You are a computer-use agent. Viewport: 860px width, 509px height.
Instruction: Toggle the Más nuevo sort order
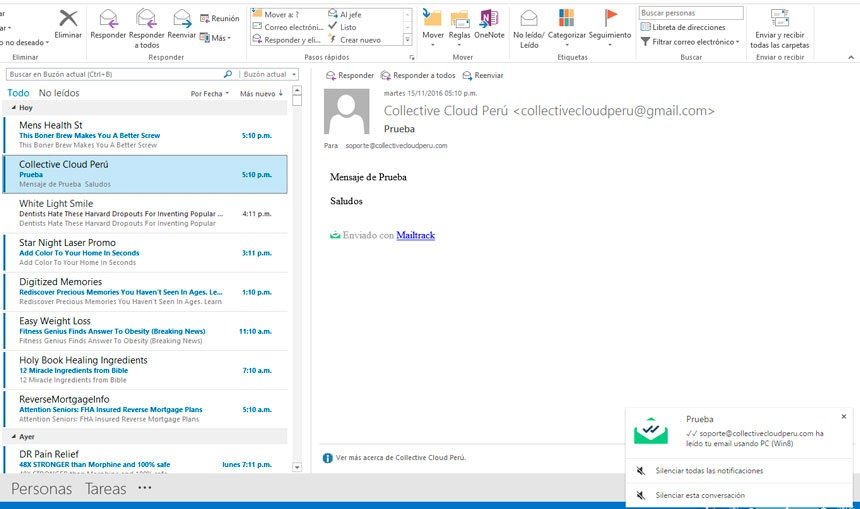261,94
